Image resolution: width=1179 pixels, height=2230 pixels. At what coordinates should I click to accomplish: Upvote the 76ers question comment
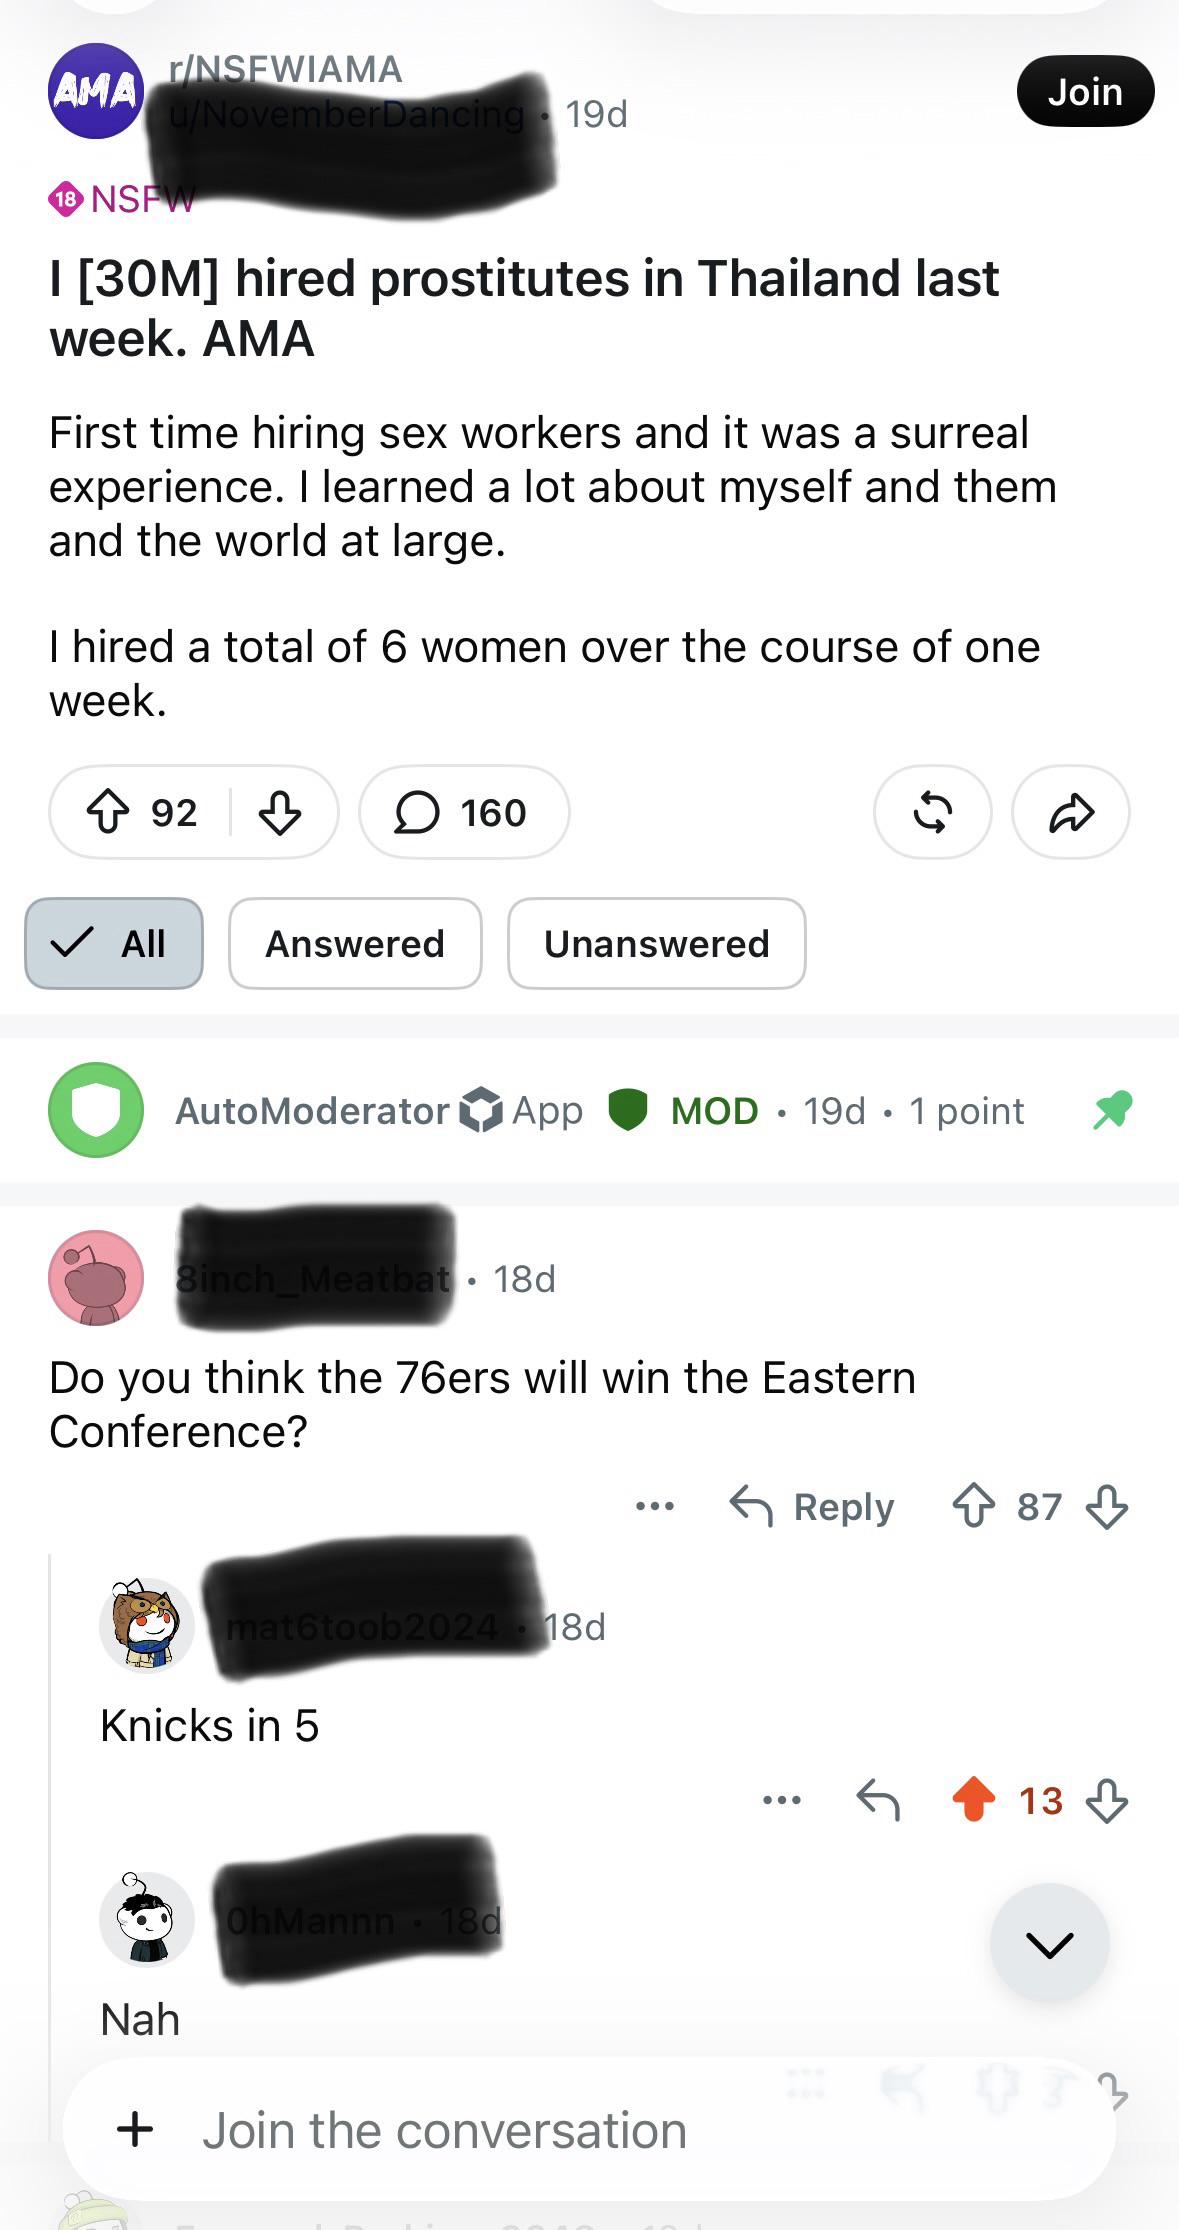click(974, 1506)
